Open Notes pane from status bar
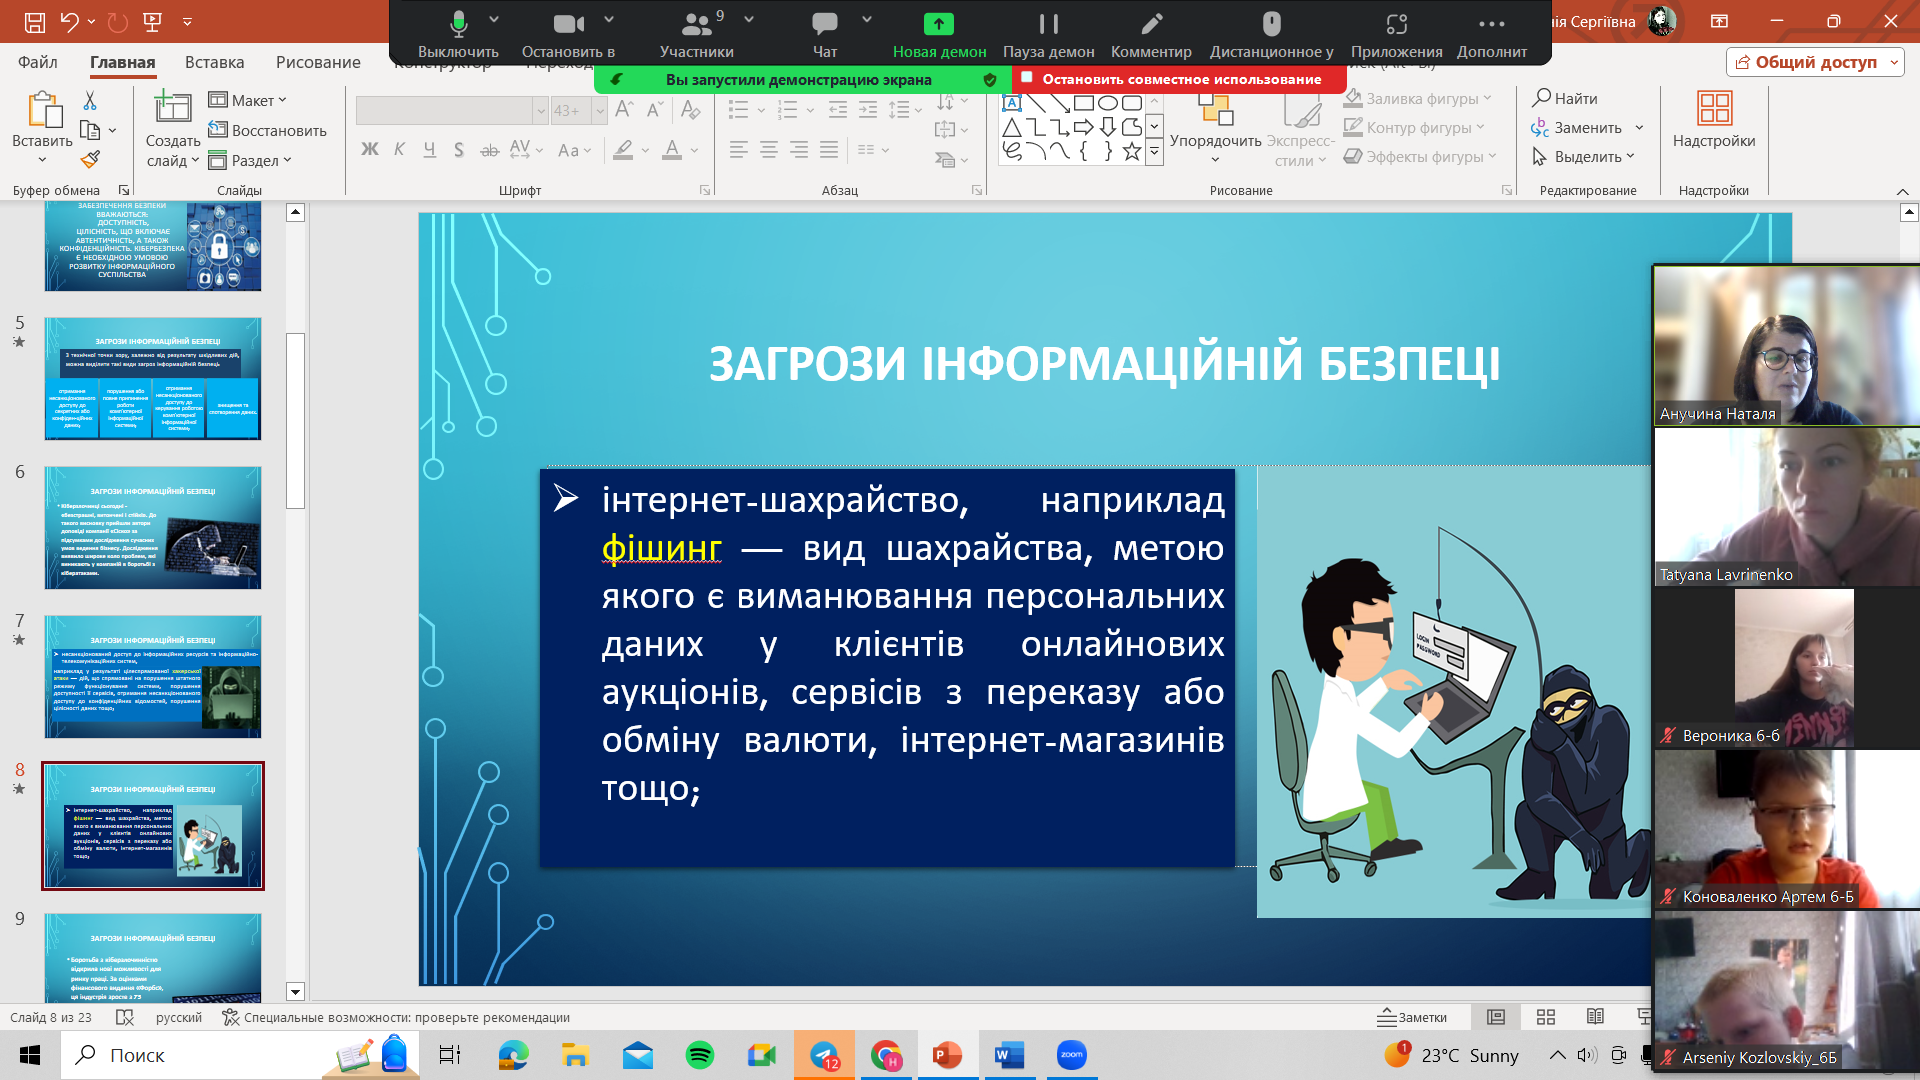 (1412, 1017)
